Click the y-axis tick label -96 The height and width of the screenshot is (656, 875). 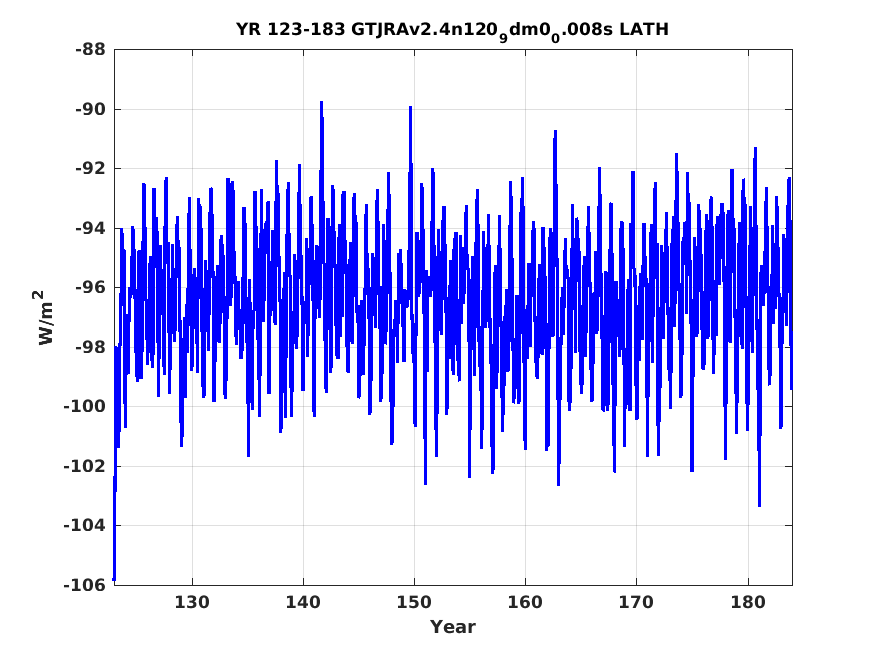(x=90, y=287)
